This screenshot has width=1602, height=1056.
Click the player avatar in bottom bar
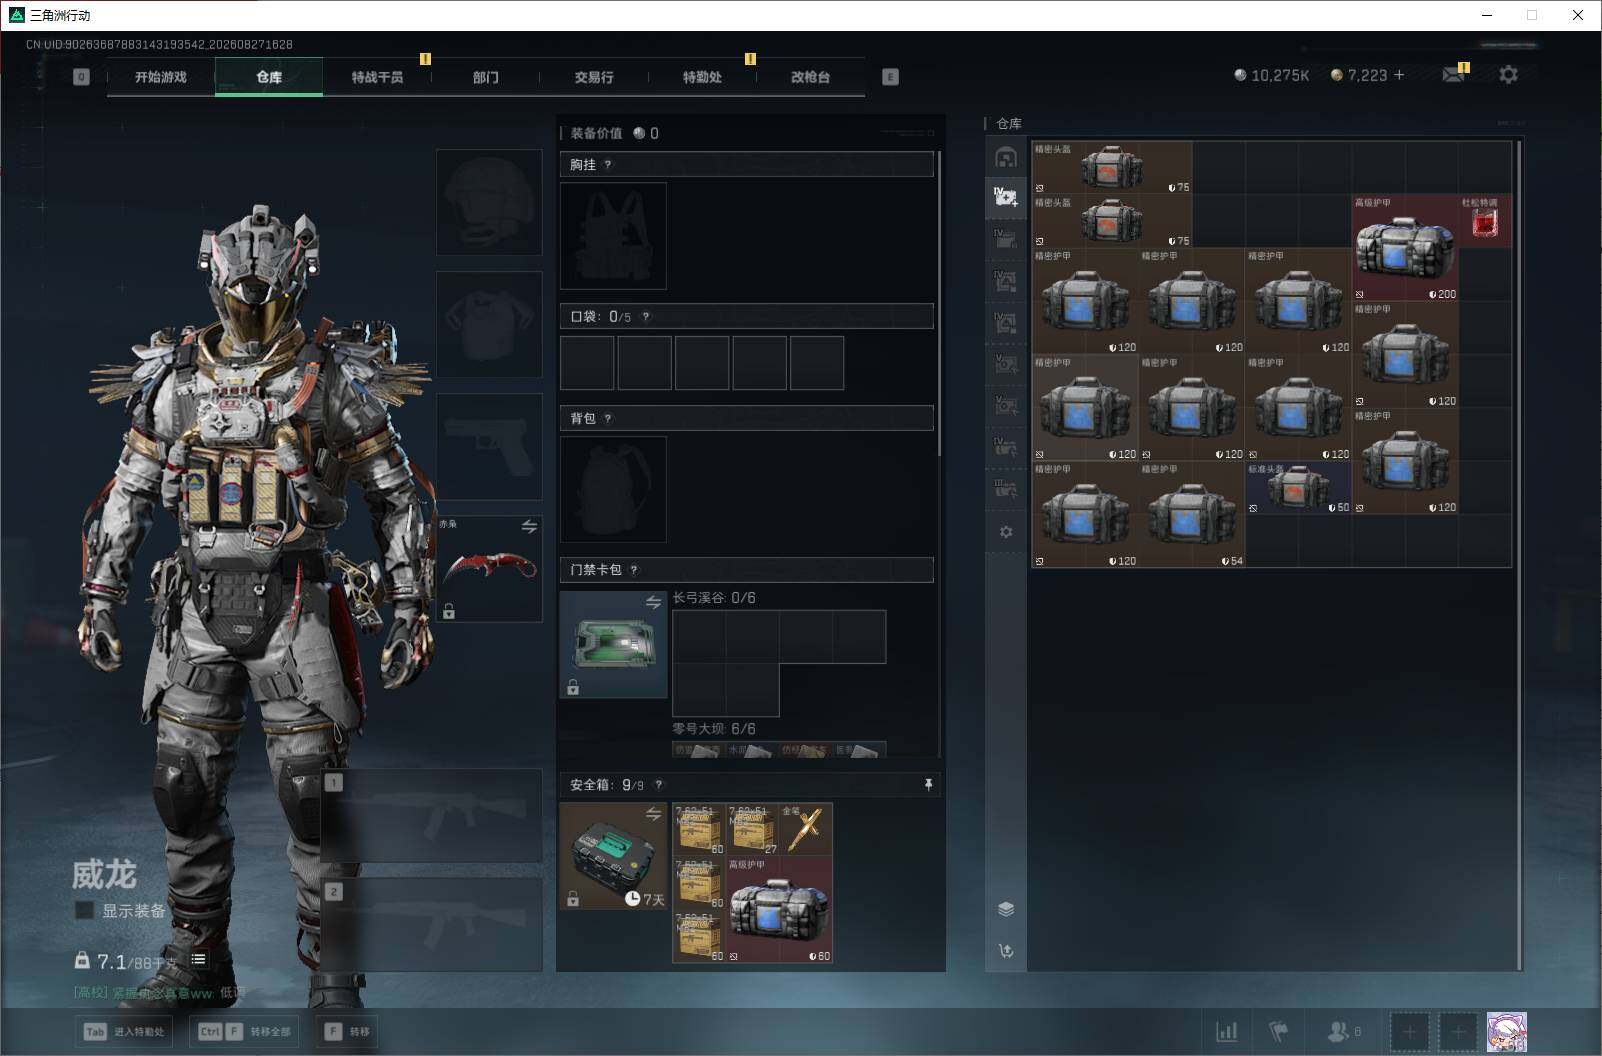click(1507, 1032)
